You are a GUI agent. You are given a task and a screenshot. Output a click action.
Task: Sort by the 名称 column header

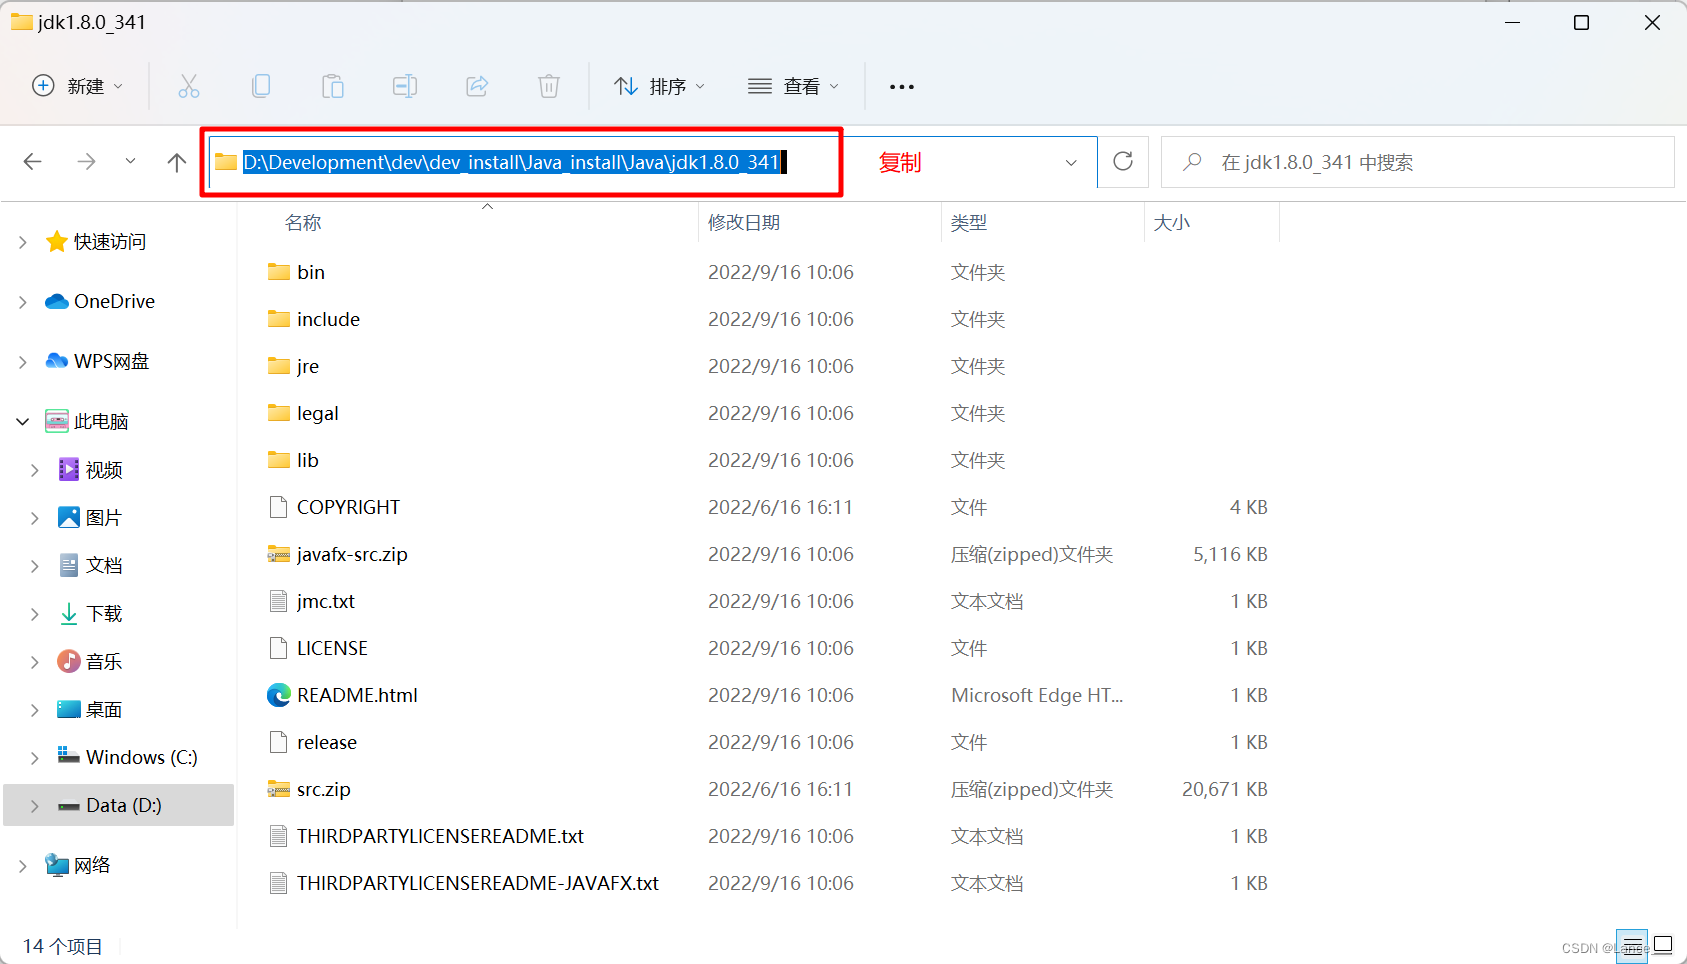click(x=303, y=222)
